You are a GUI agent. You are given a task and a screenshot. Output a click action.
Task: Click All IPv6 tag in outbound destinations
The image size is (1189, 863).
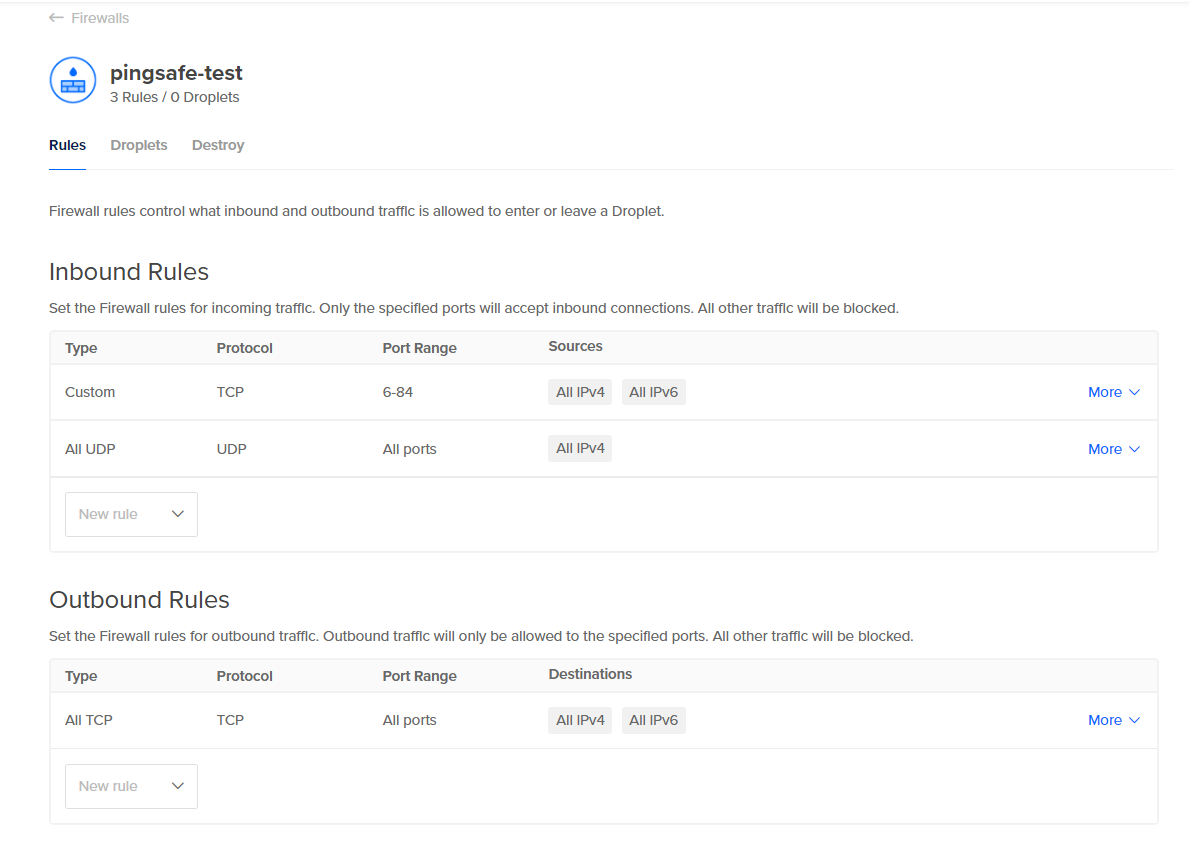point(653,720)
